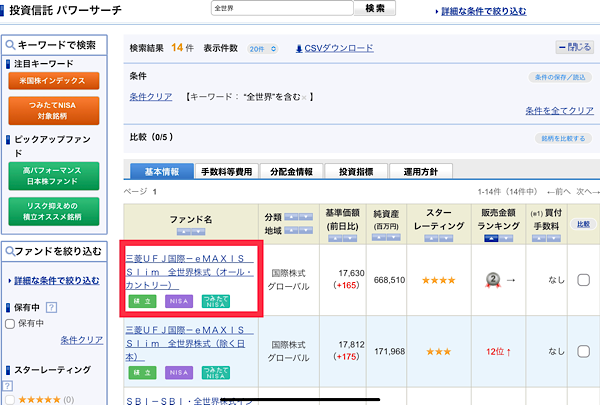The height and width of the screenshot is (405, 600).
Task: Sort 分類 descending arrow
Action: coord(306,217)
